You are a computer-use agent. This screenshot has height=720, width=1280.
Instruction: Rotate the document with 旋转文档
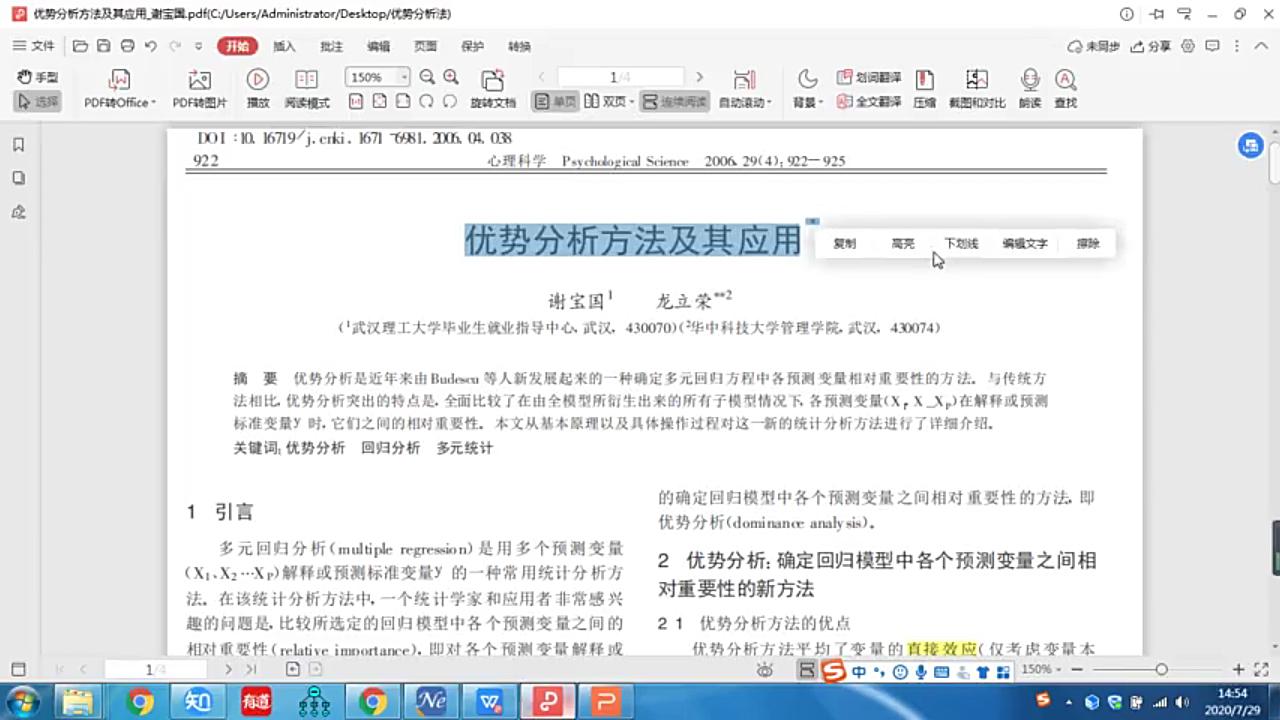coord(491,88)
